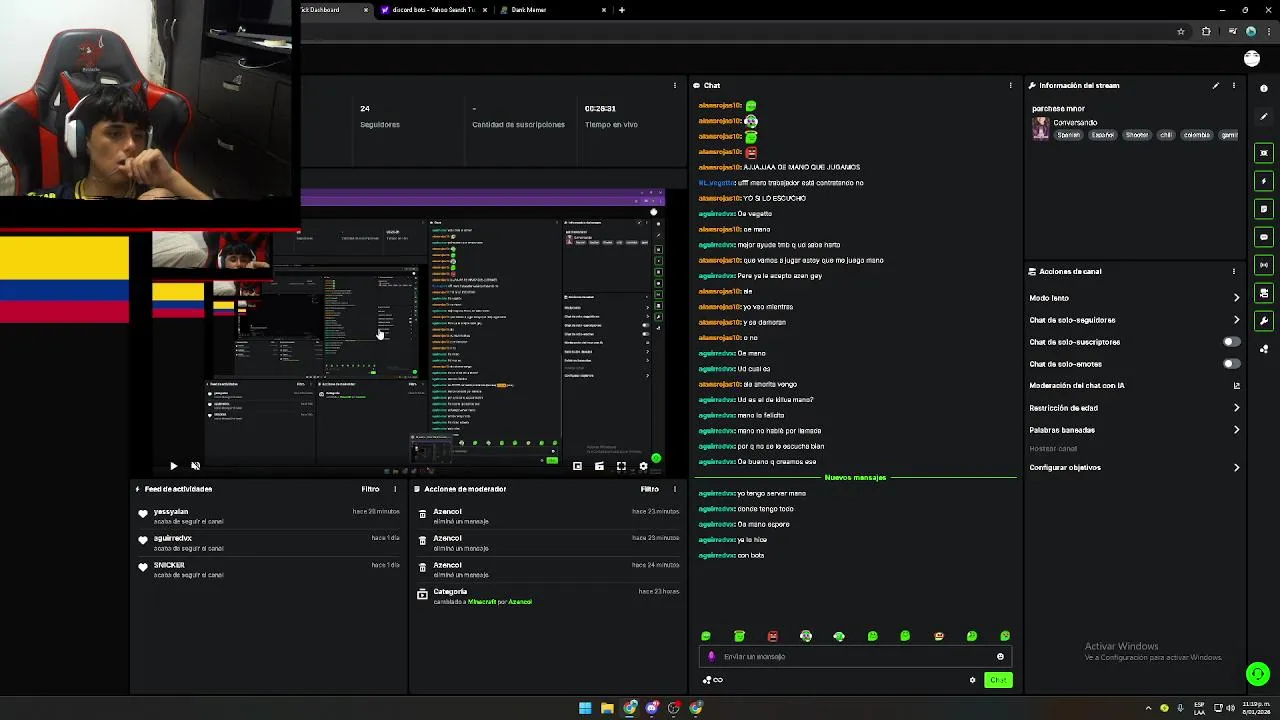Toggle channel actions widget in sidebar
Screen dimensions: 1280x720
(1264, 293)
